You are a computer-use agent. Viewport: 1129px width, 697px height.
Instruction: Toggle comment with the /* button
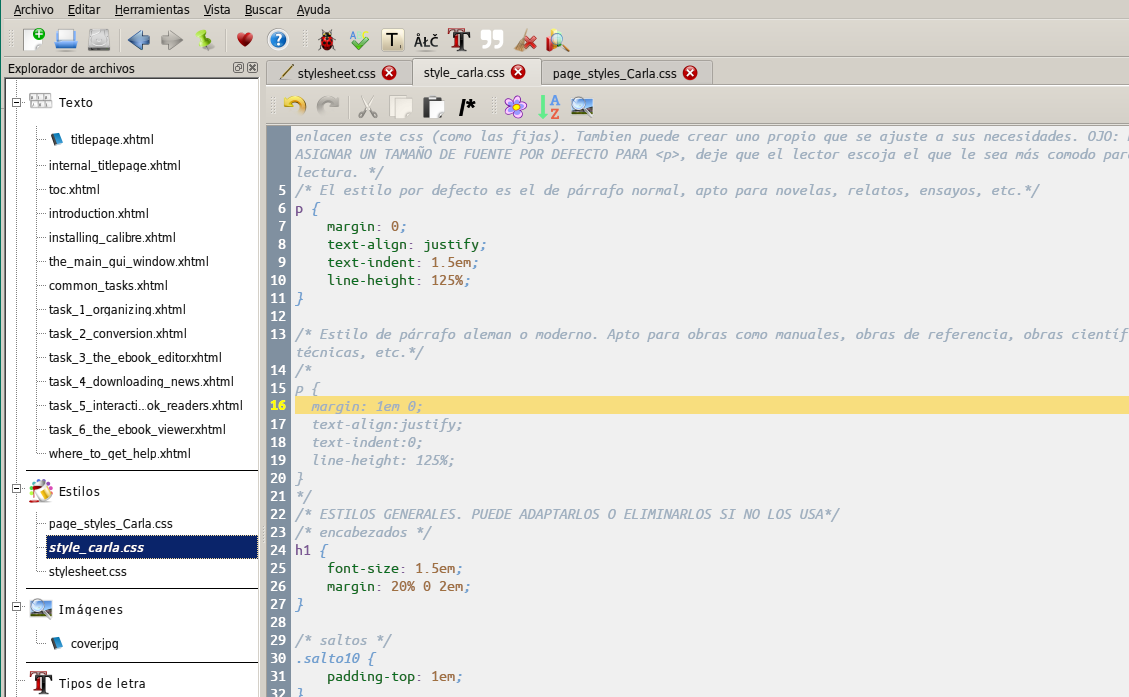click(467, 106)
